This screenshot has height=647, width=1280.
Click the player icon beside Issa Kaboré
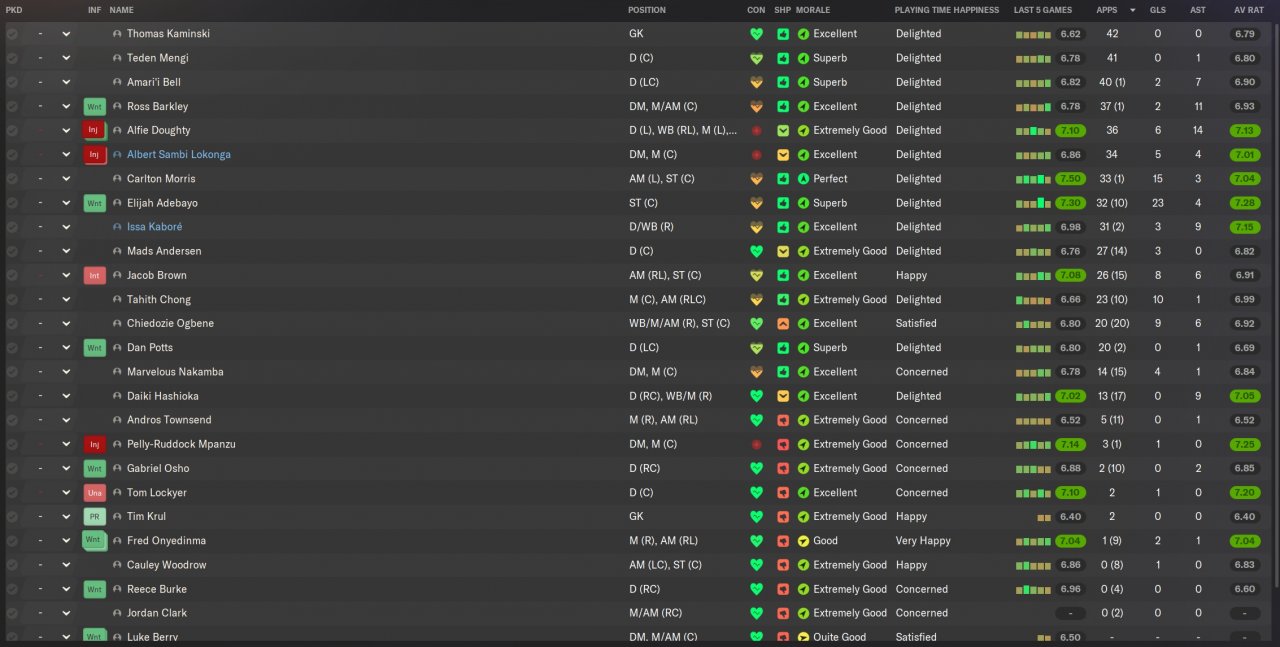(x=117, y=227)
